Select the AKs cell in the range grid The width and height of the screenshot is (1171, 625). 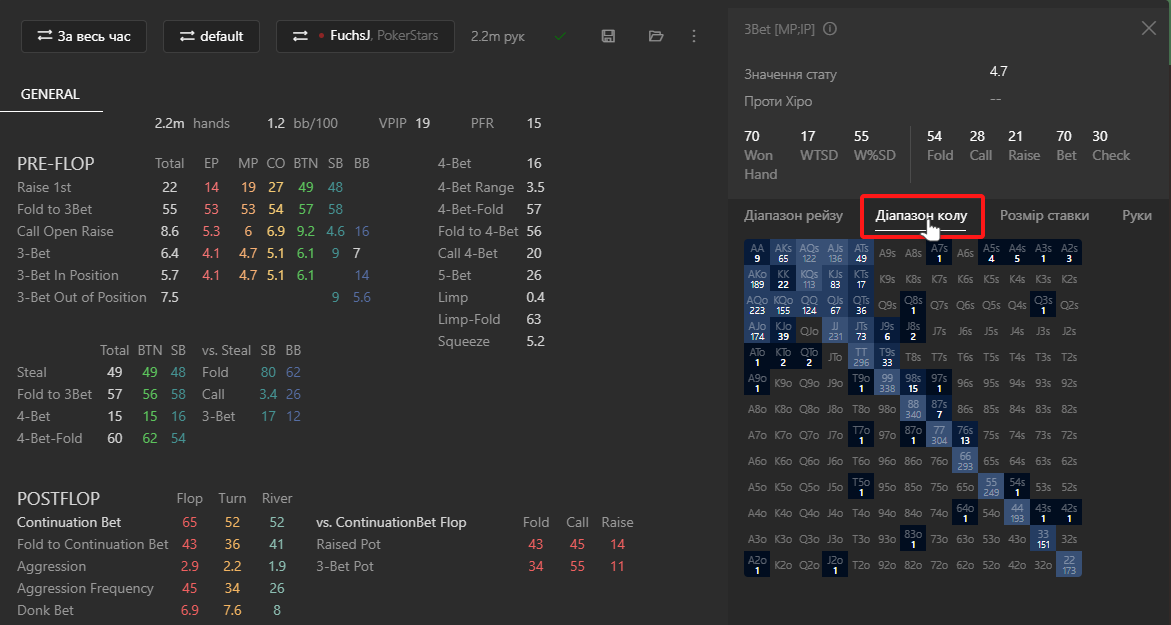click(x=783, y=252)
